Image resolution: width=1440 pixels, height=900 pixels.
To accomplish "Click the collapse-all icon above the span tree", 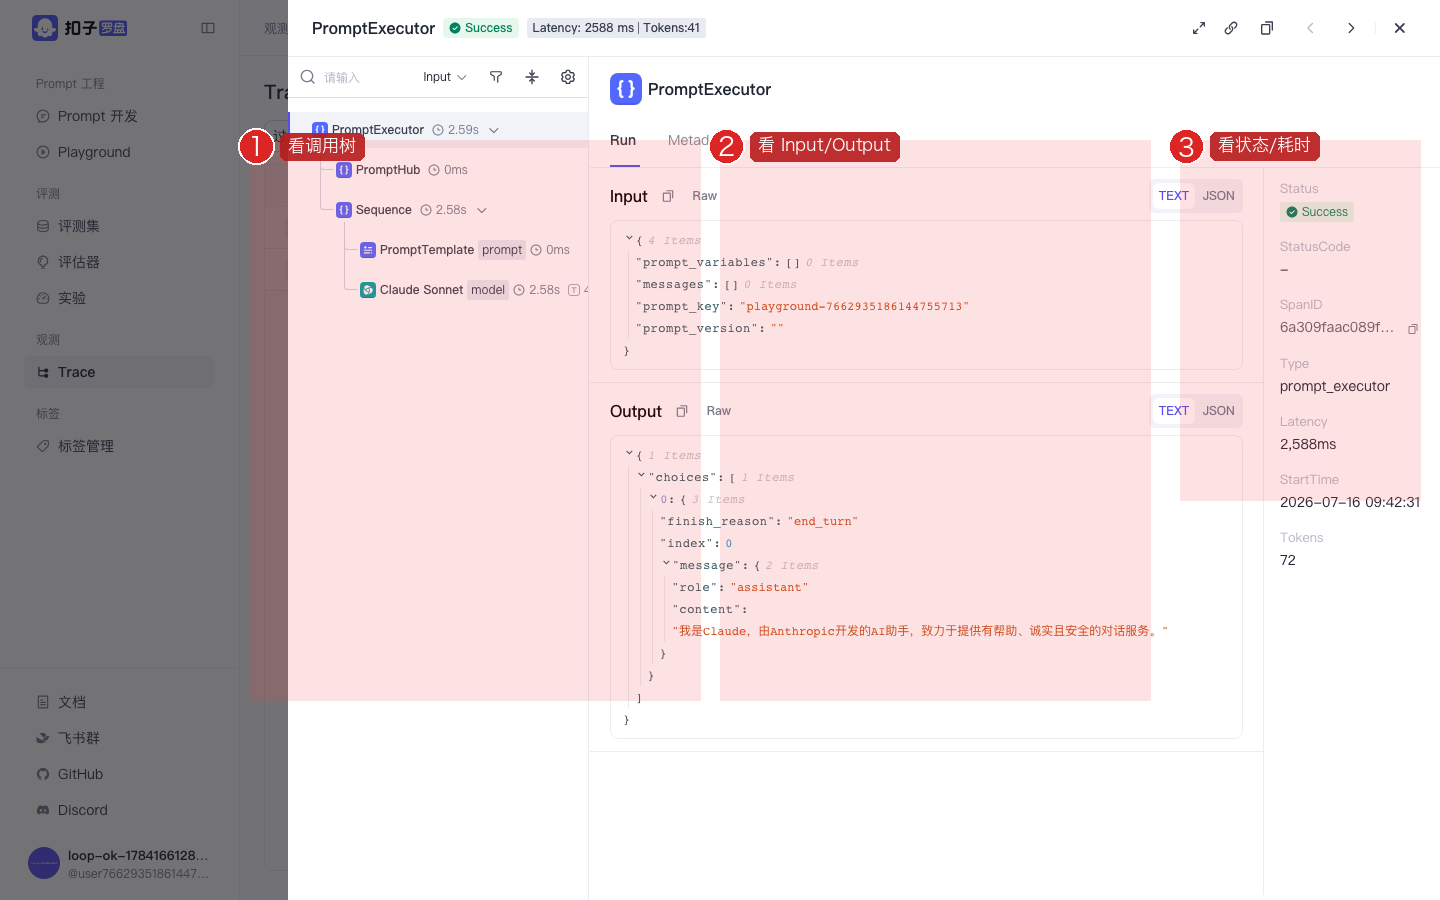I will 532,77.
